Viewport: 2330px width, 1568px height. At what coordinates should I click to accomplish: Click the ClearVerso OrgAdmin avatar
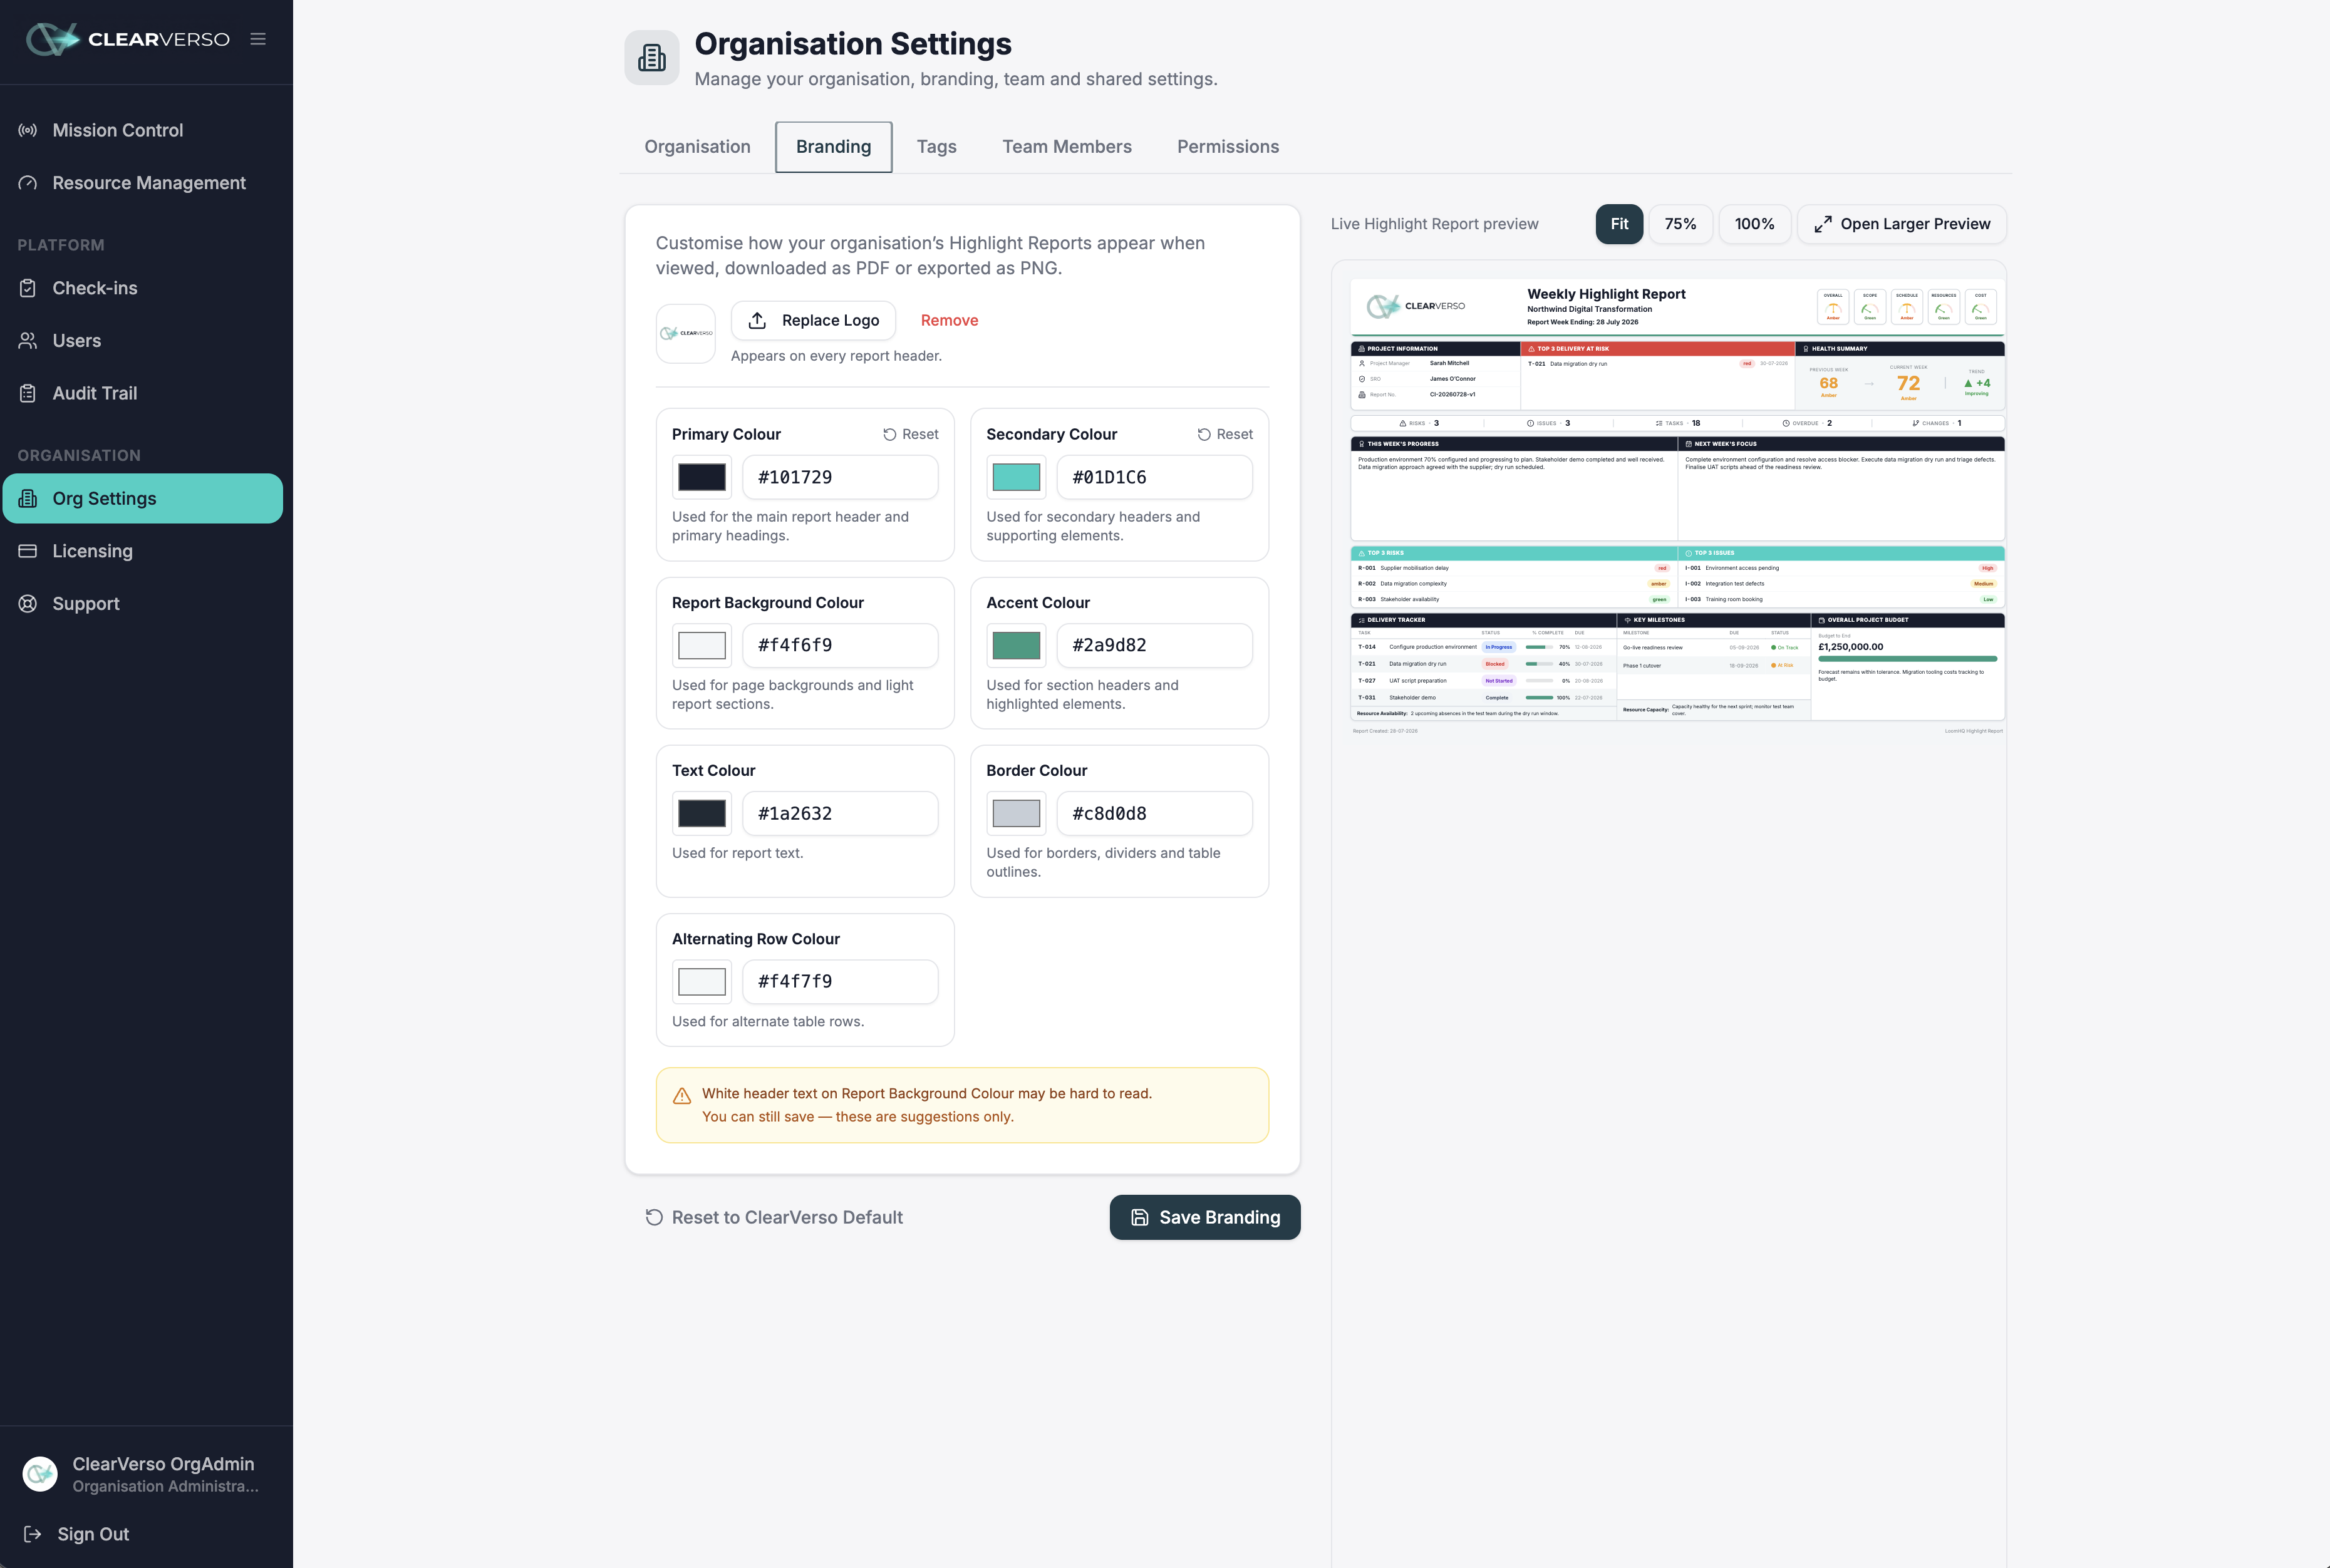[40, 1474]
